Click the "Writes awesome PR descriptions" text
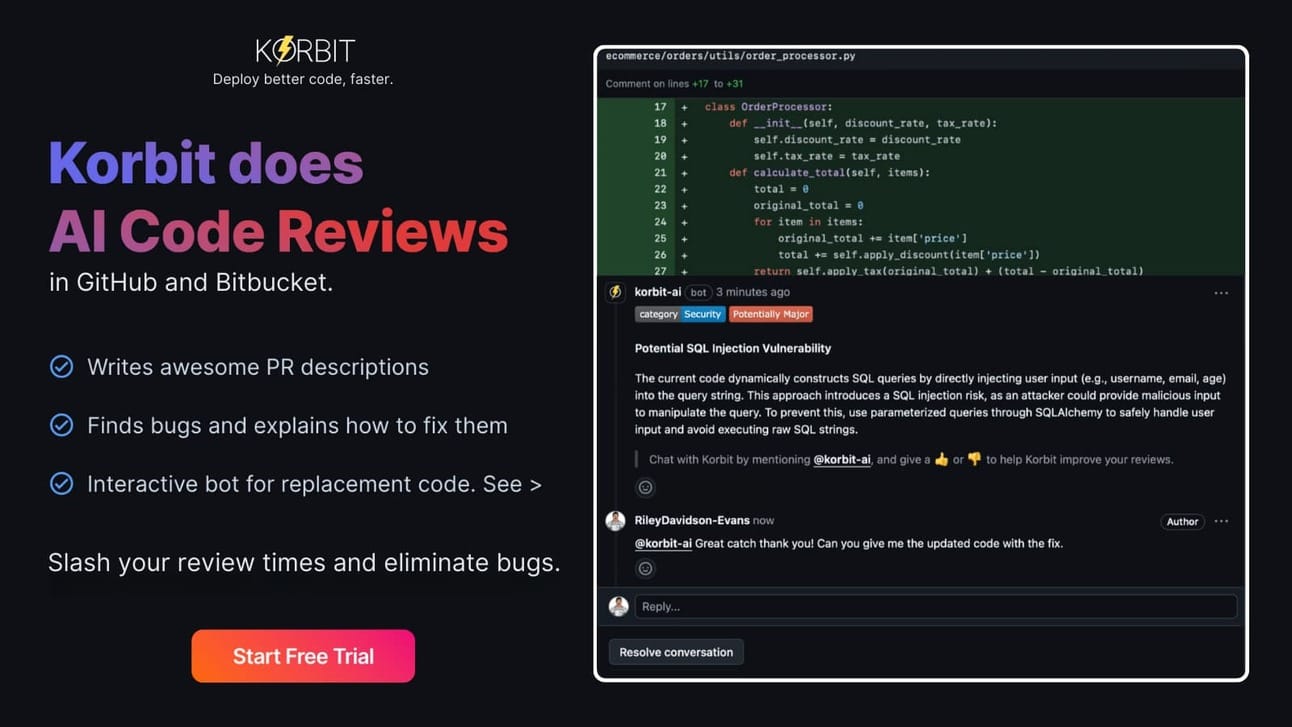Screen dimensions: 1292x727 pos(258,367)
